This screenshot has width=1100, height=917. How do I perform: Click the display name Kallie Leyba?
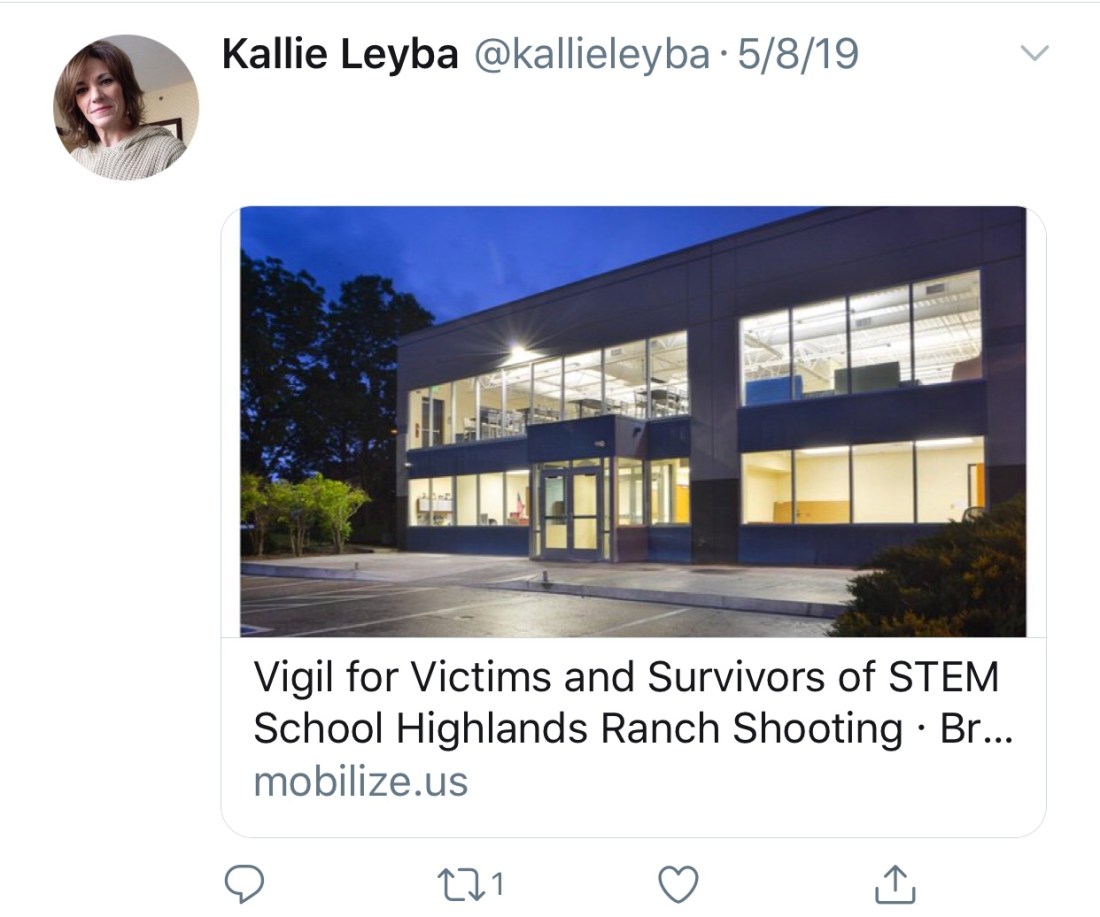tap(340, 55)
